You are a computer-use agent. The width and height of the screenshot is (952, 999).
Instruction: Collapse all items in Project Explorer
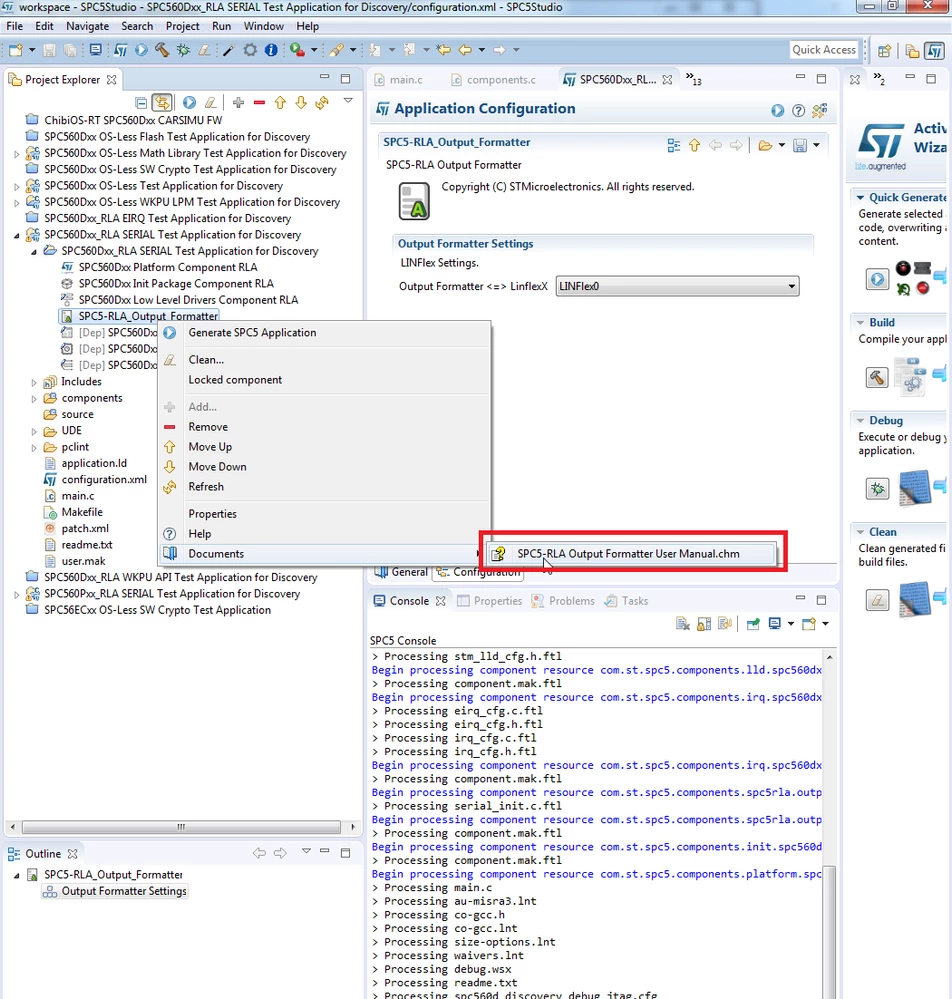click(141, 103)
